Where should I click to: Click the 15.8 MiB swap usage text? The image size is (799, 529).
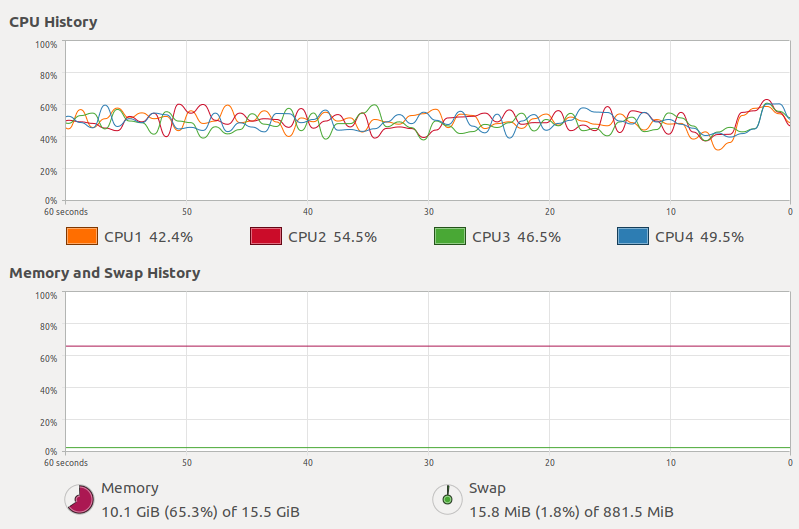tap(571, 512)
